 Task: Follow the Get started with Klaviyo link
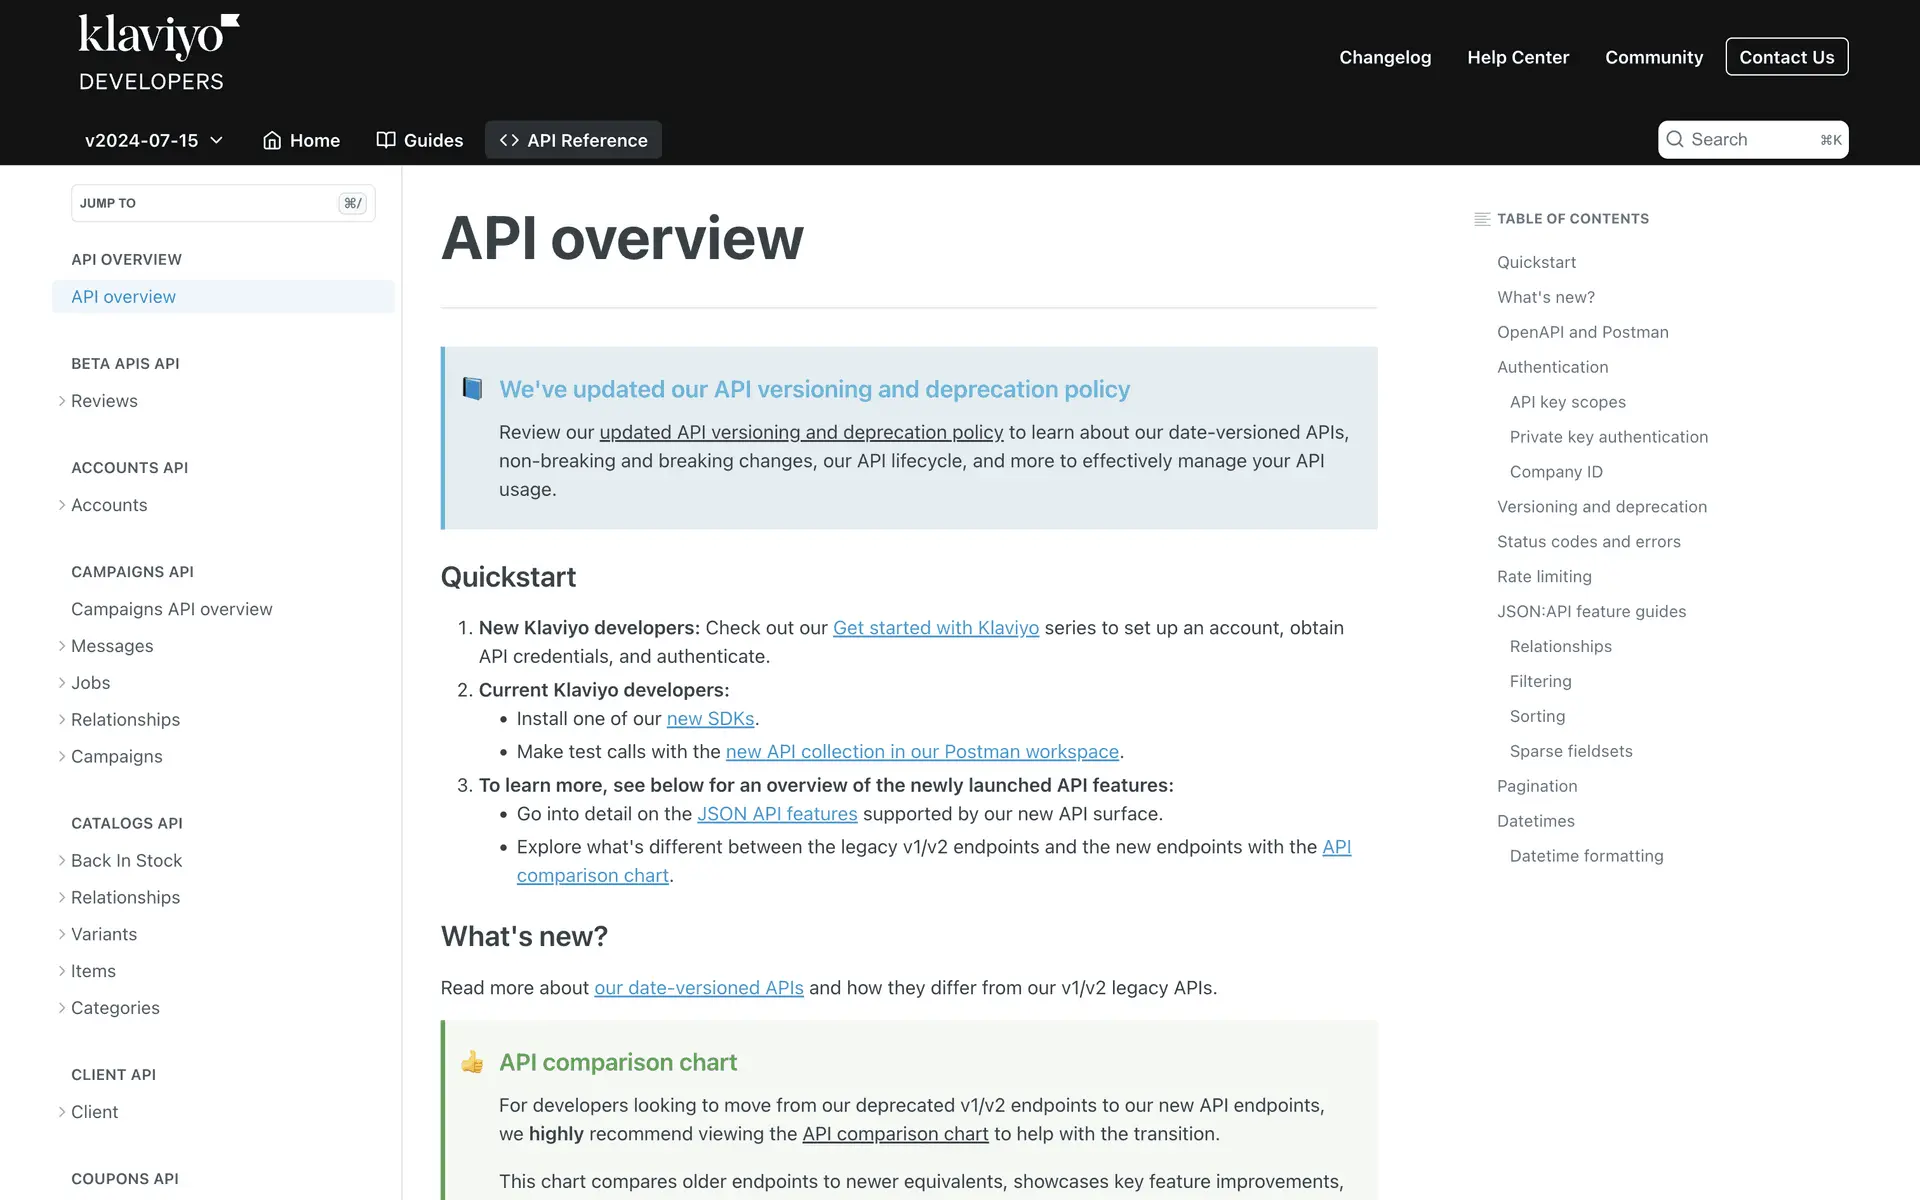(935, 628)
